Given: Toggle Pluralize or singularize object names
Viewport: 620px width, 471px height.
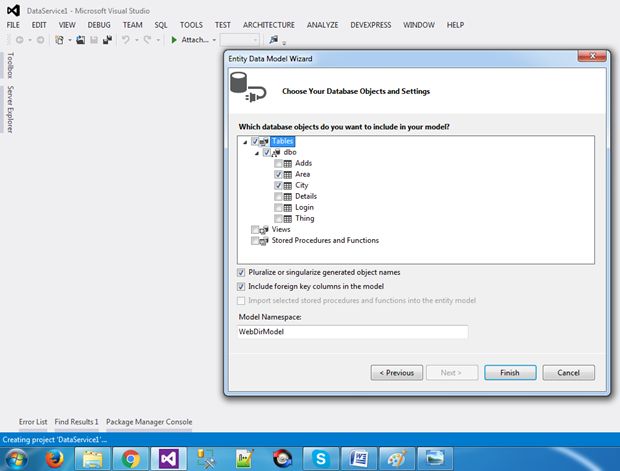Looking at the screenshot, I should coord(241,272).
